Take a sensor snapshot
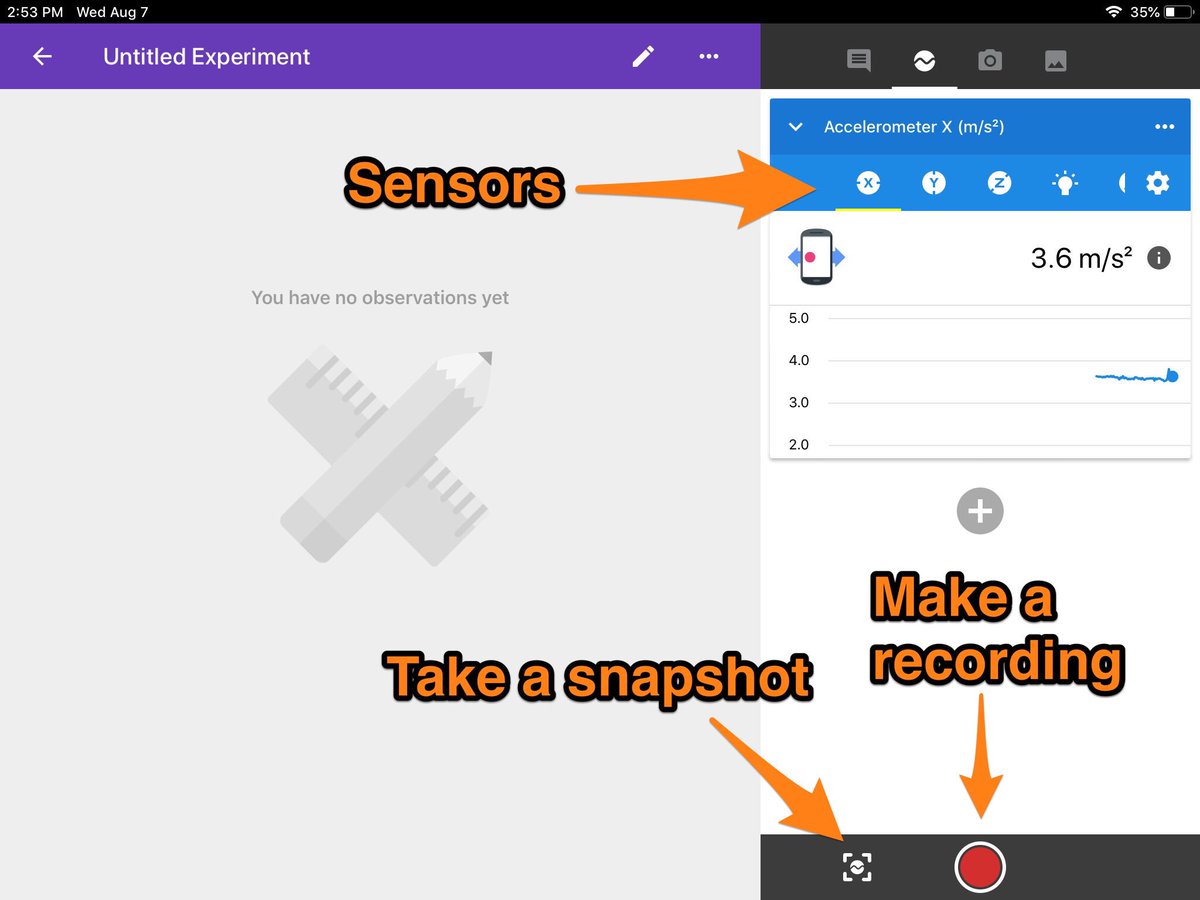Image resolution: width=1200 pixels, height=900 pixels. tap(857, 866)
